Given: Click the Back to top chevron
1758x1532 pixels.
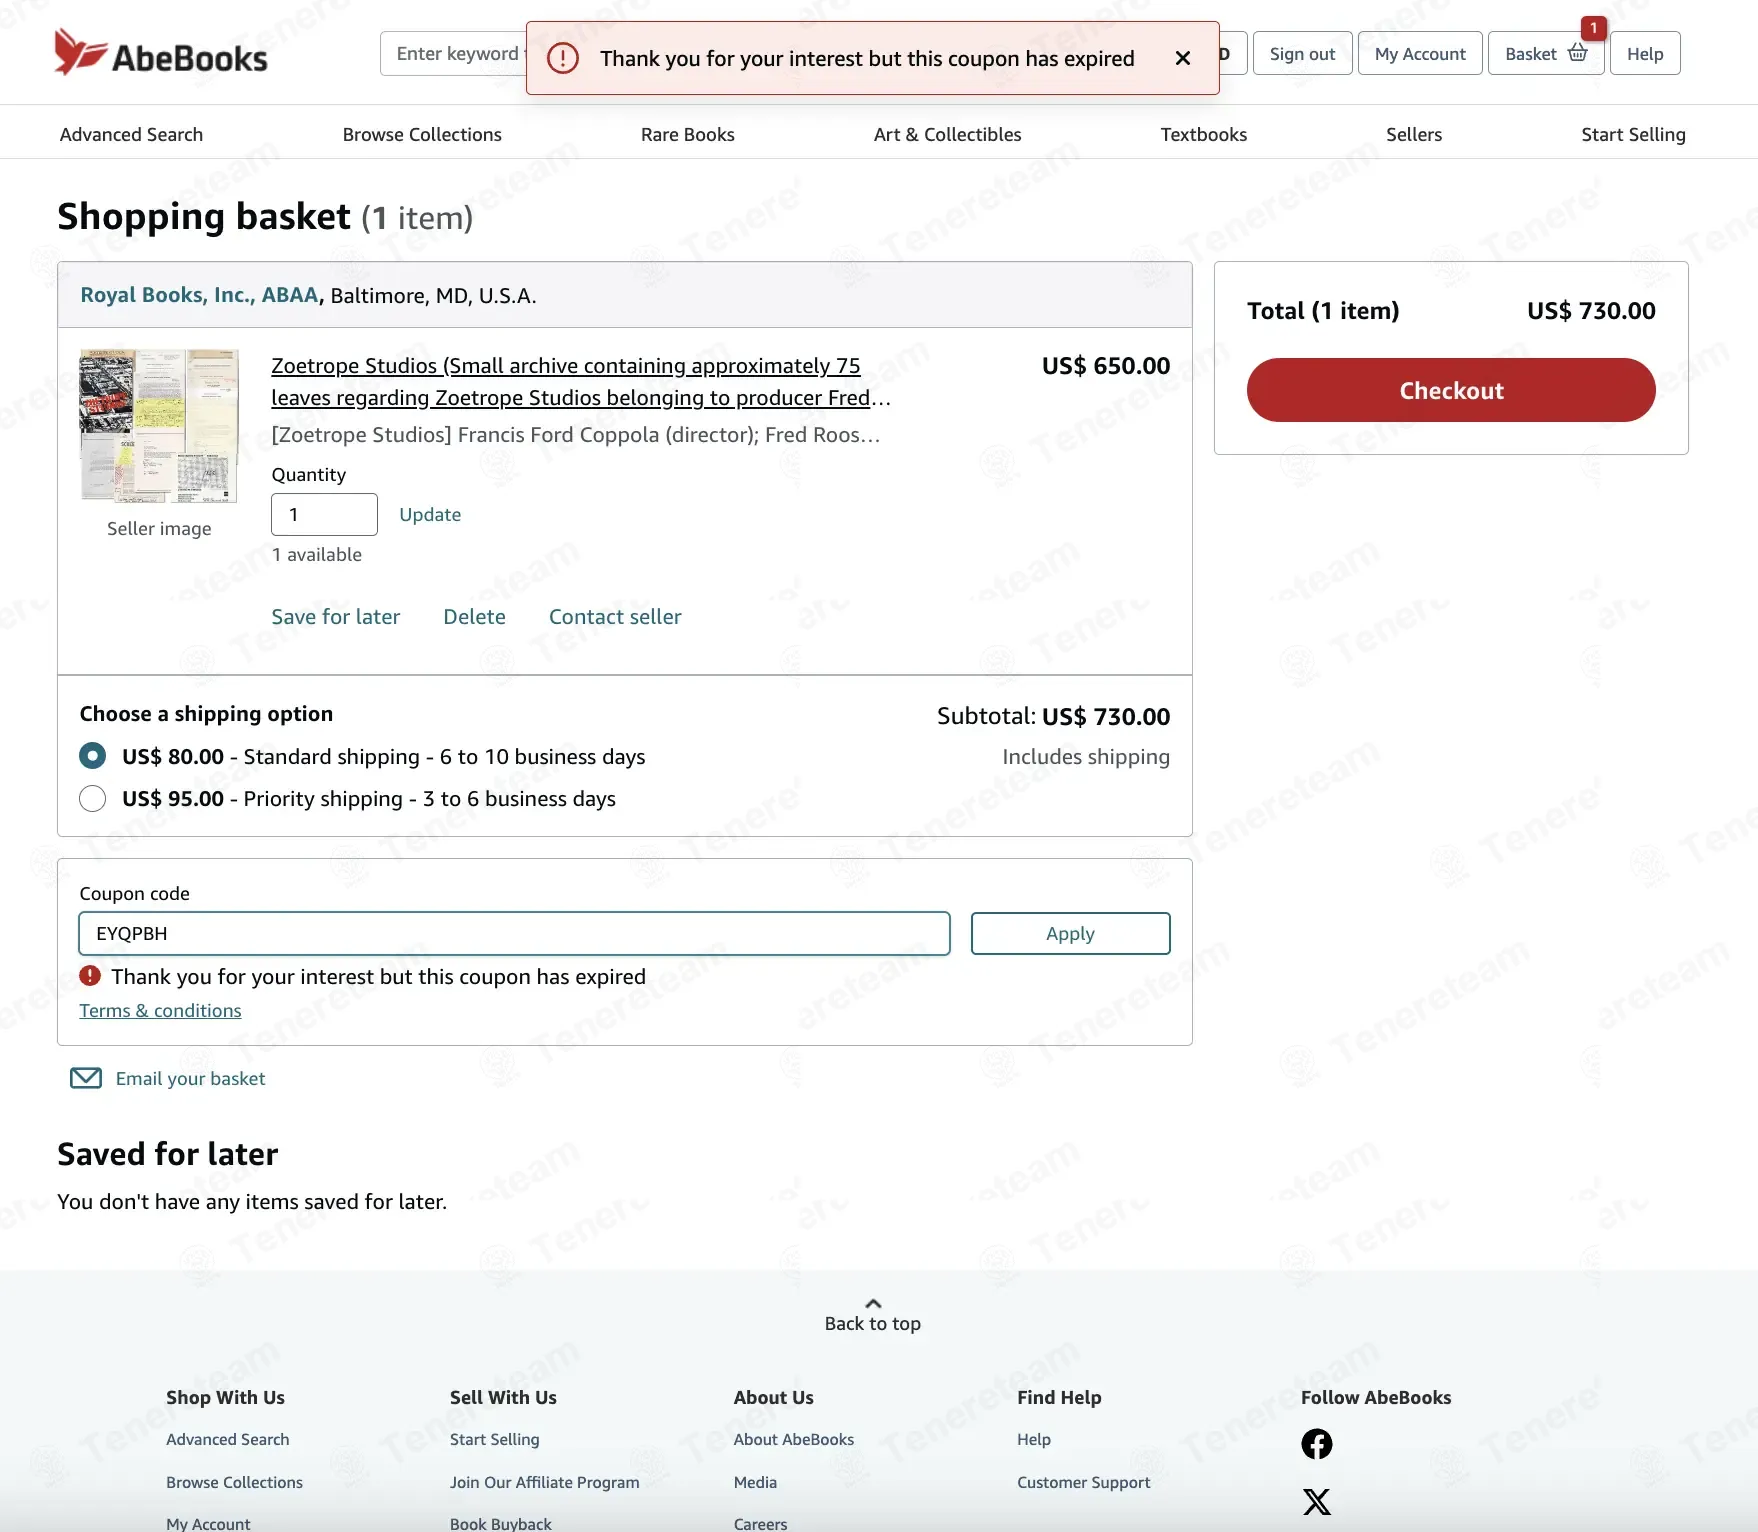Looking at the screenshot, I should point(873,1303).
